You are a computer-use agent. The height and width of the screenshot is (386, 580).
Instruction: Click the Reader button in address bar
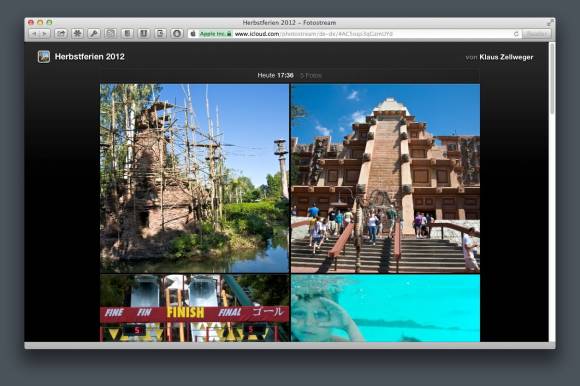pyautogui.click(x=536, y=34)
